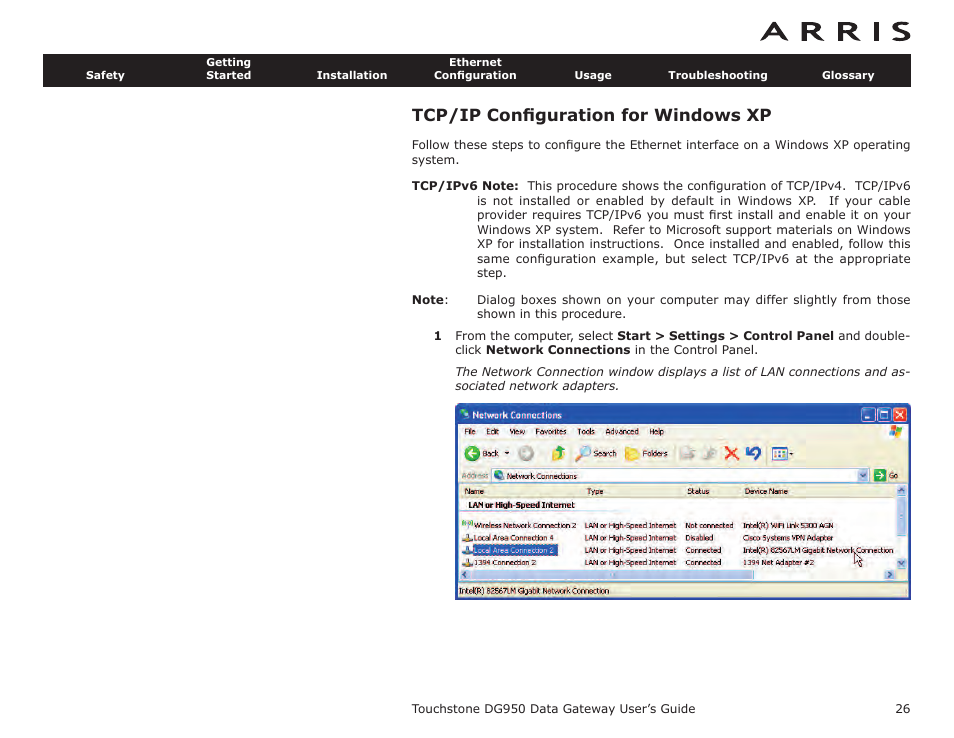Click the Local Area Connection 4 icon
Image resolution: width=954 pixels, height=738 pixels.
[467, 538]
